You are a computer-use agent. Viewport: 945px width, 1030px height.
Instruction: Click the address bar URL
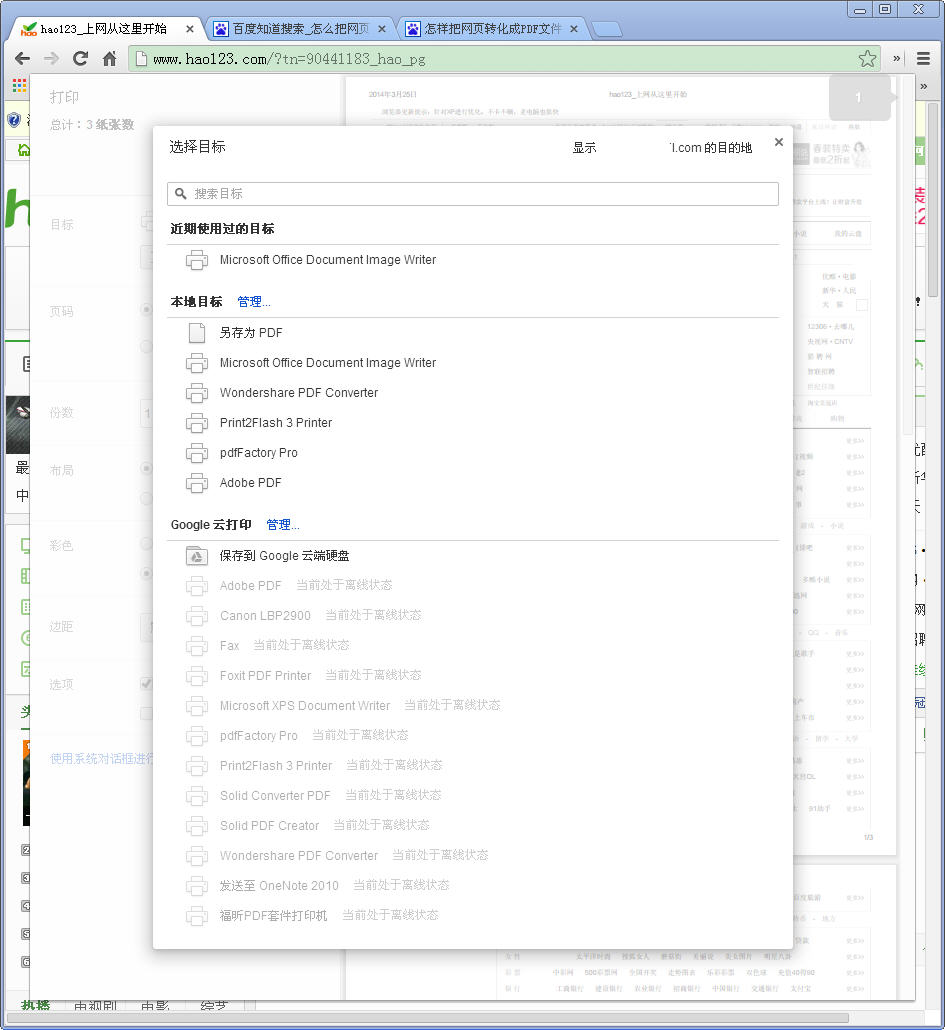(x=289, y=59)
